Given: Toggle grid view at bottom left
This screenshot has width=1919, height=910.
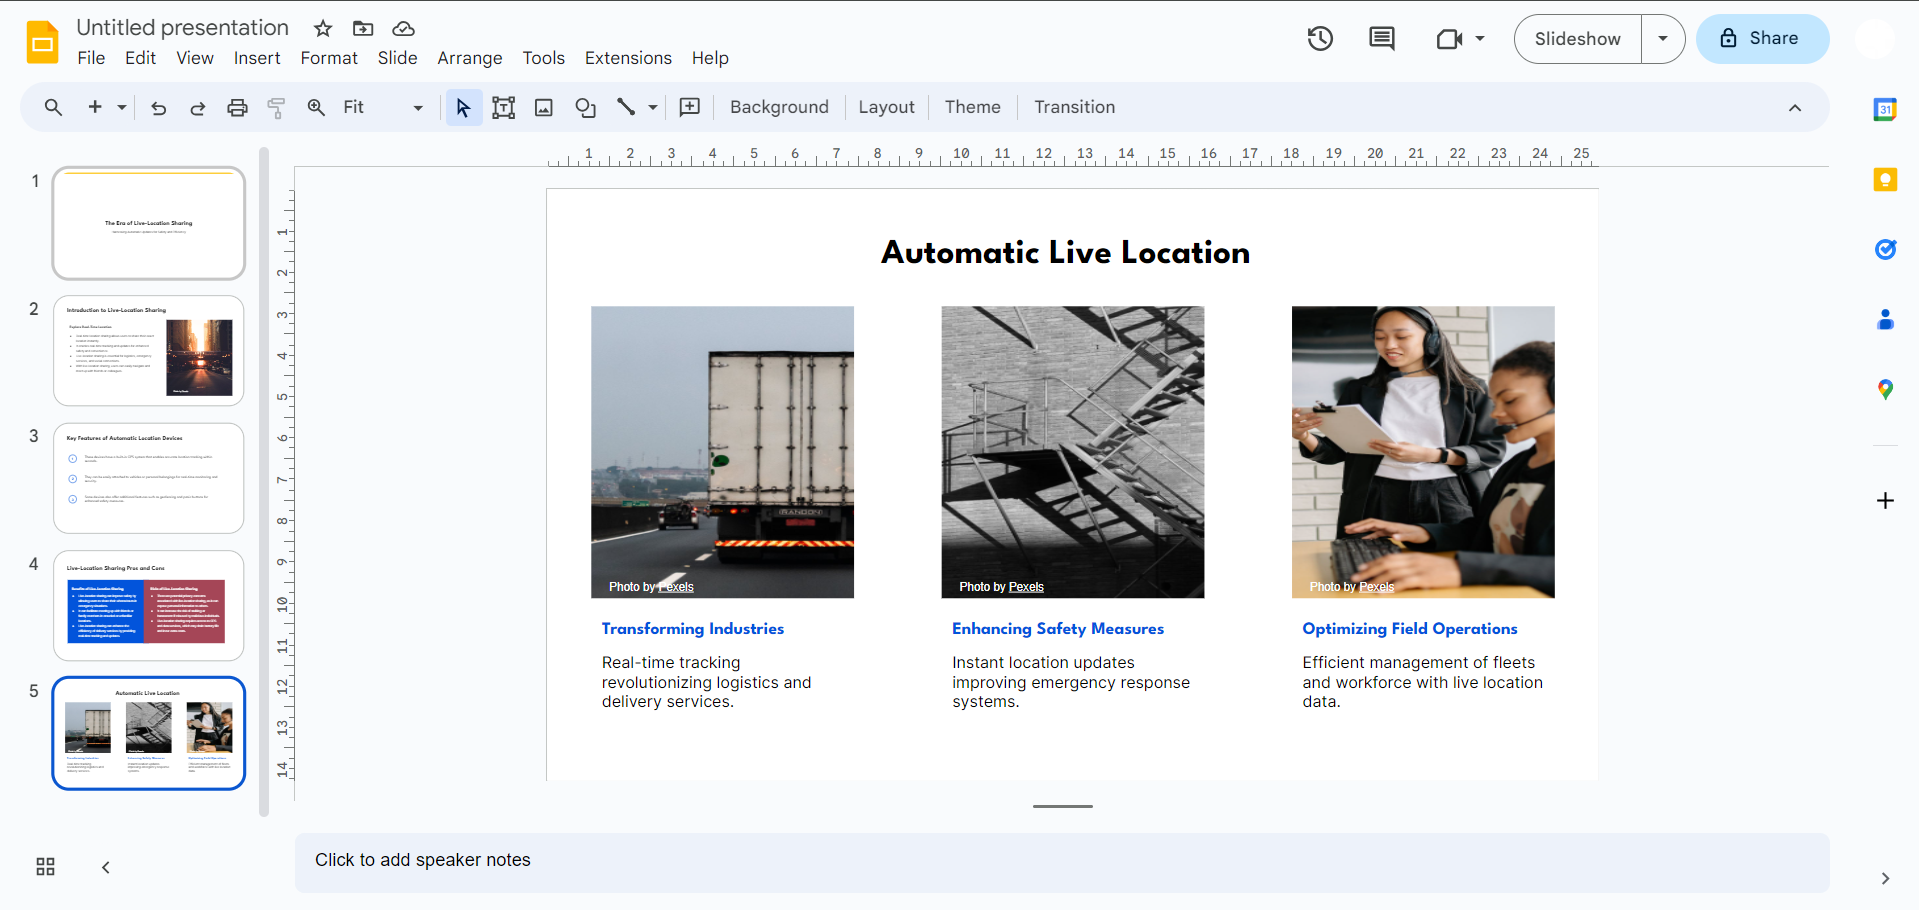Looking at the screenshot, I should 46,867.
